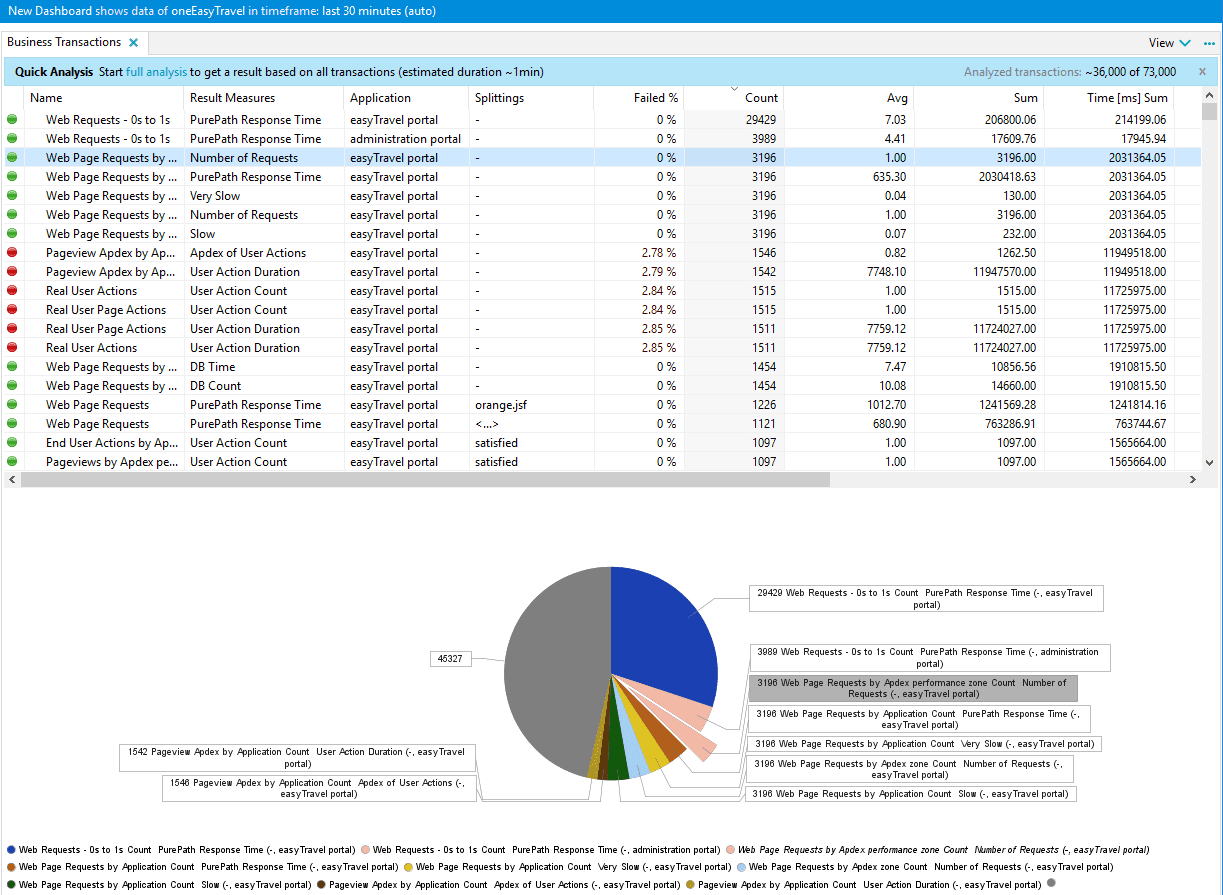The width and height of the screenshot is (1223, 895).
Task: Select Time Sum cell 17945.94
Action: [1108, 139]
